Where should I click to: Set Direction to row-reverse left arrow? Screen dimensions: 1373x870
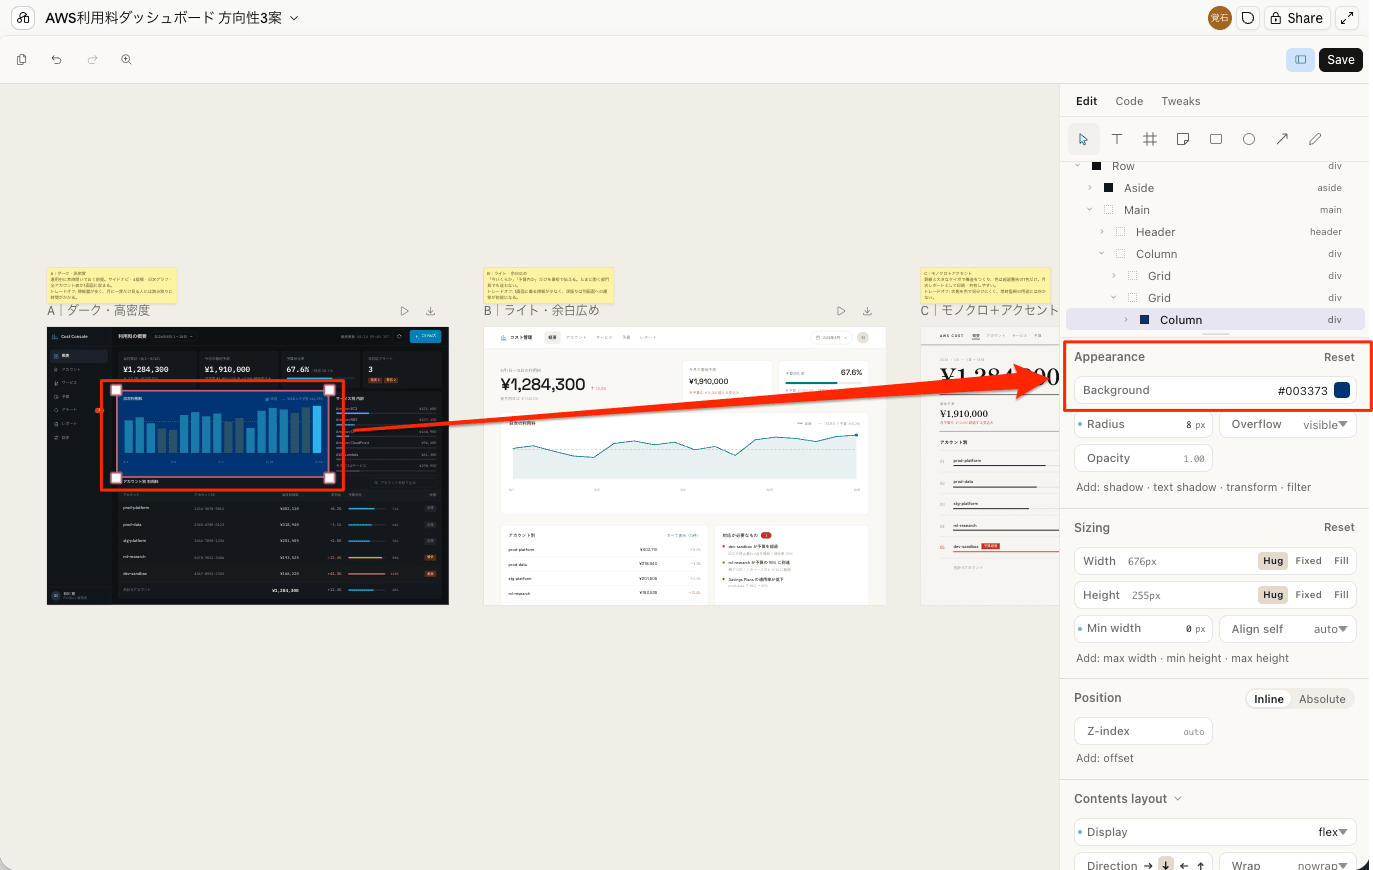pyautogui.click(x=1184, y=865)
